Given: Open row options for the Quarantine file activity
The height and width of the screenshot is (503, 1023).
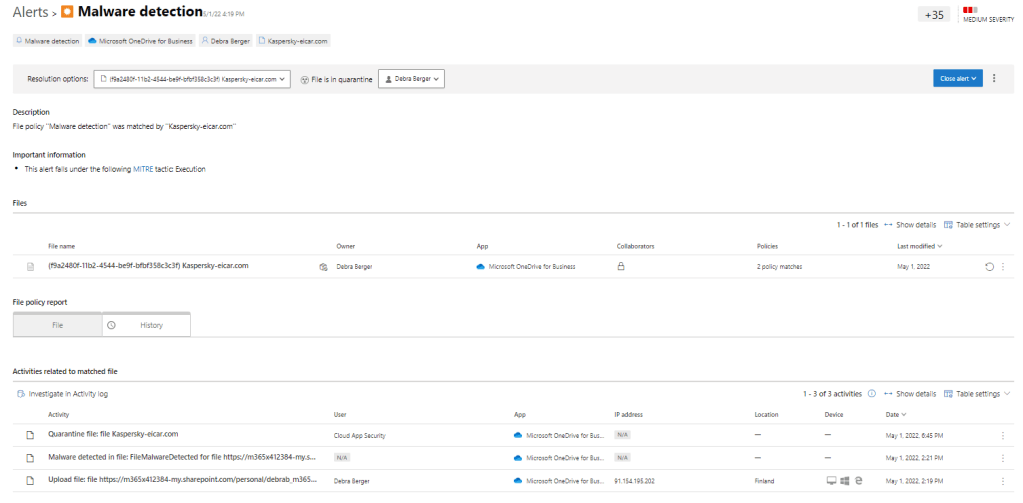Looking at the screenshot, I should point(1002,435).
